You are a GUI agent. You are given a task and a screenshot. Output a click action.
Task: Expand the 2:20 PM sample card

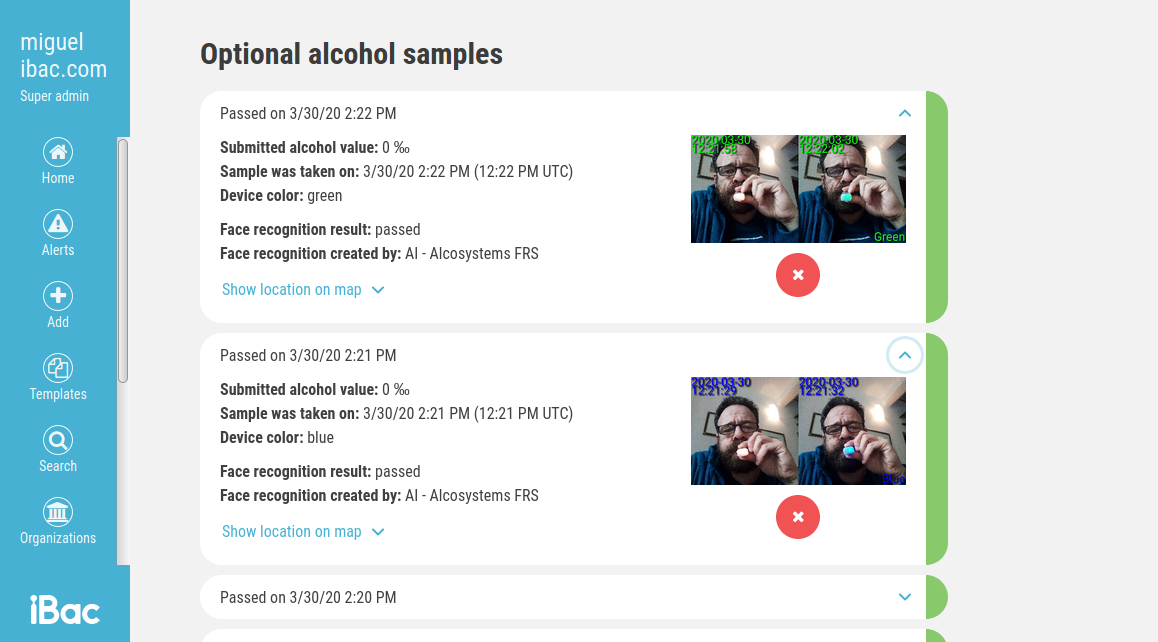pyautogui.click(x=905, y=597)
